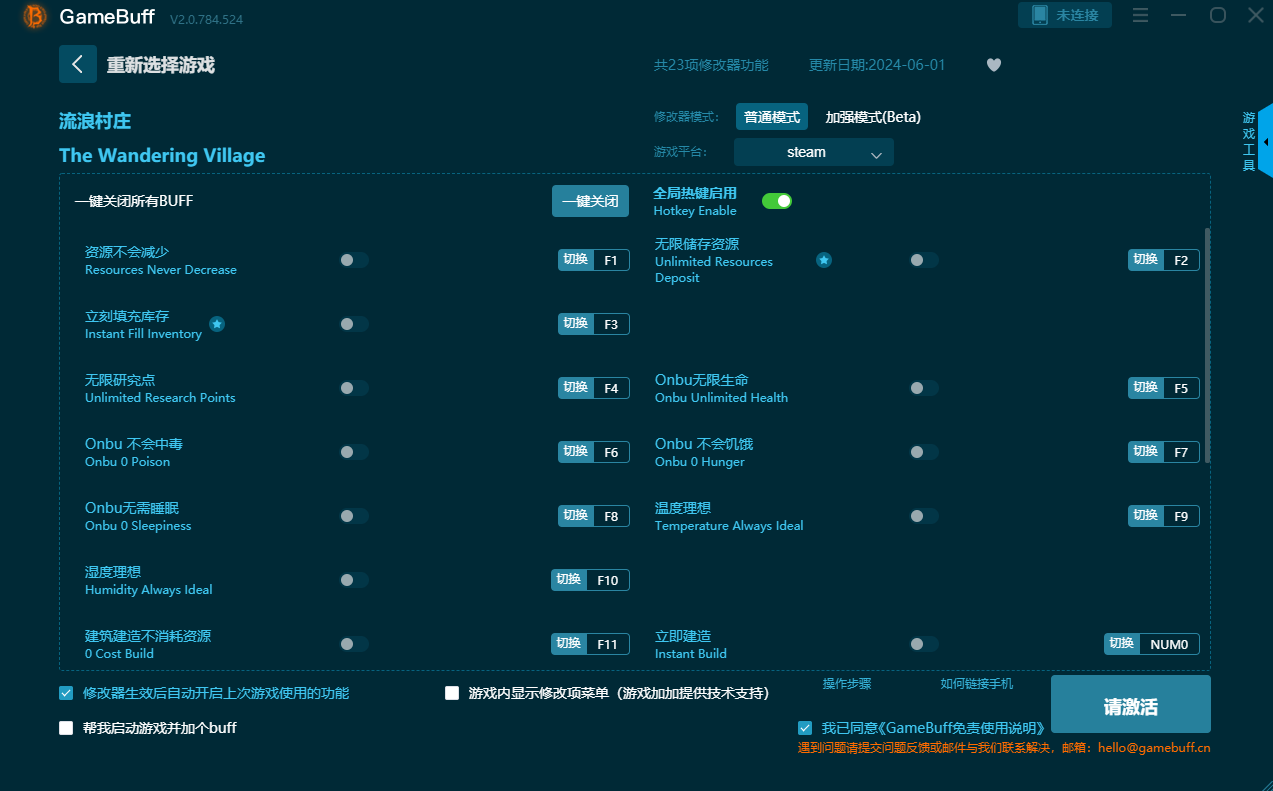Open 操作步骤 link
Image resolution: width=1273 pixels, height=791 pixels.
[847, 684]
